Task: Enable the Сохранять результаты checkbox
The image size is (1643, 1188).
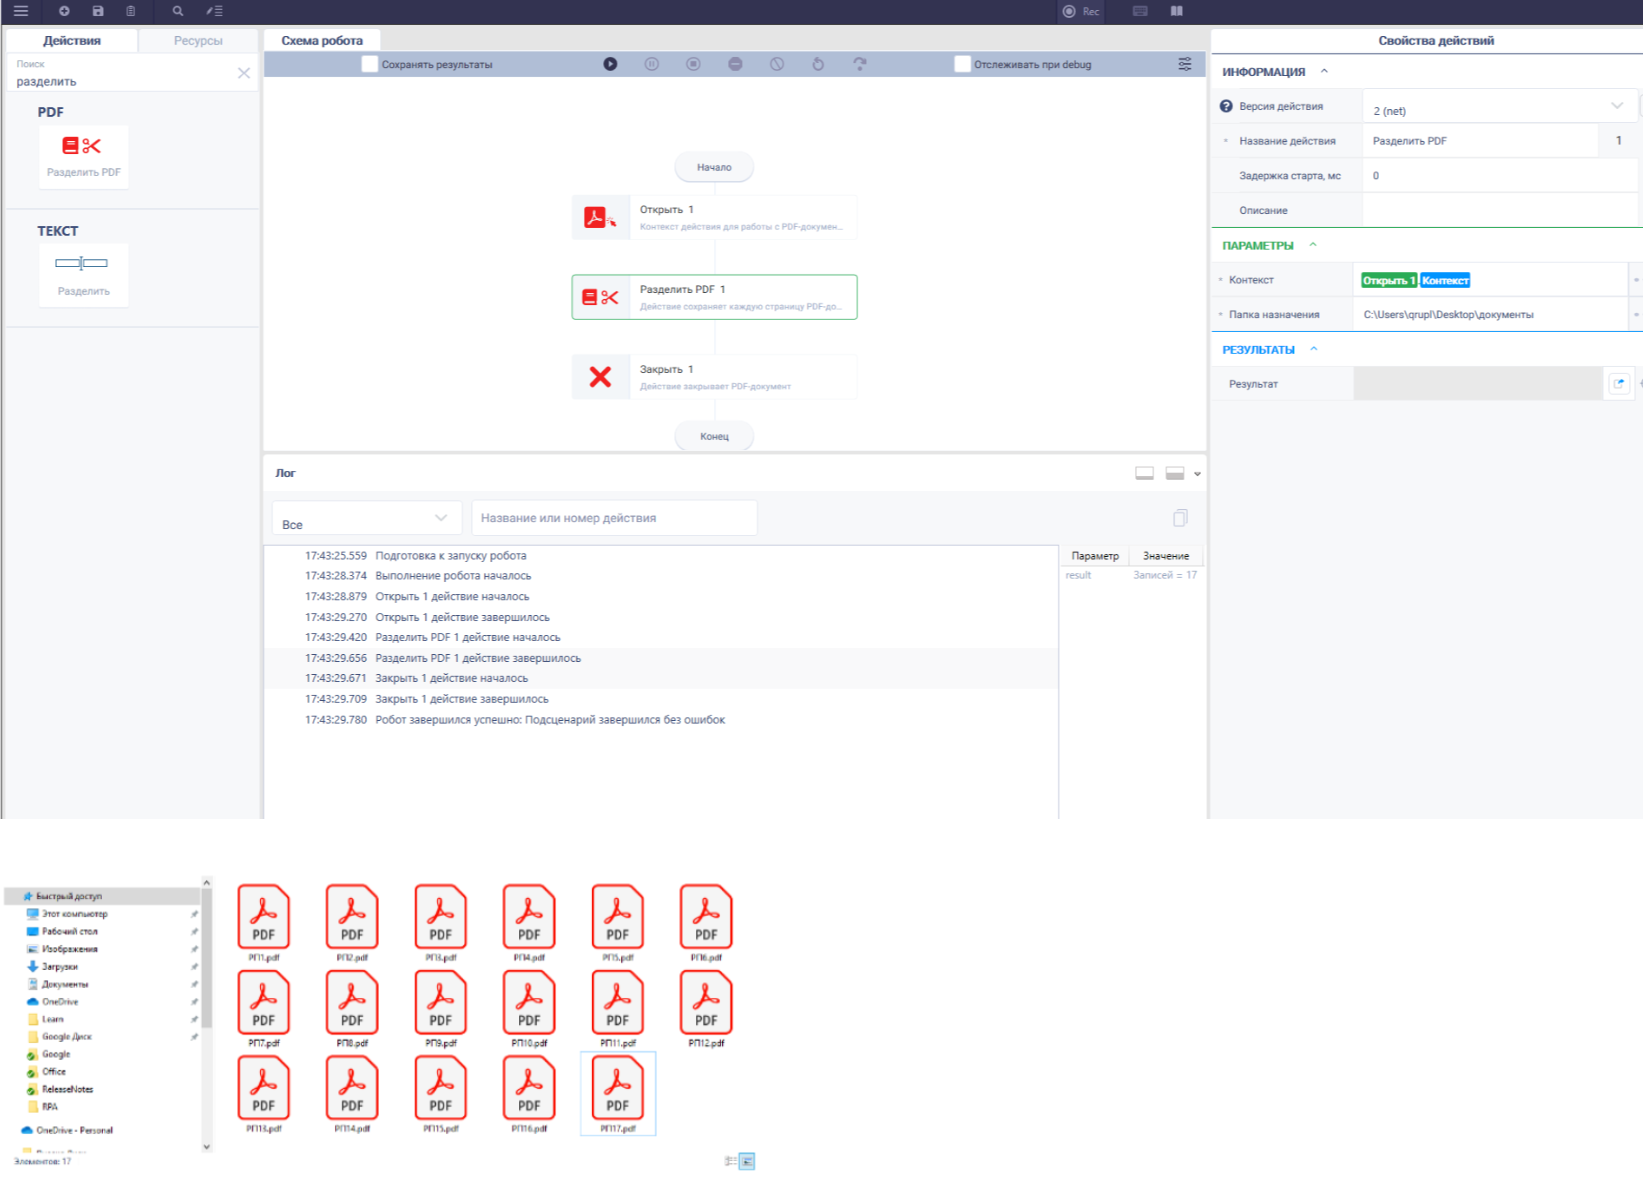Action: point(370,64)
